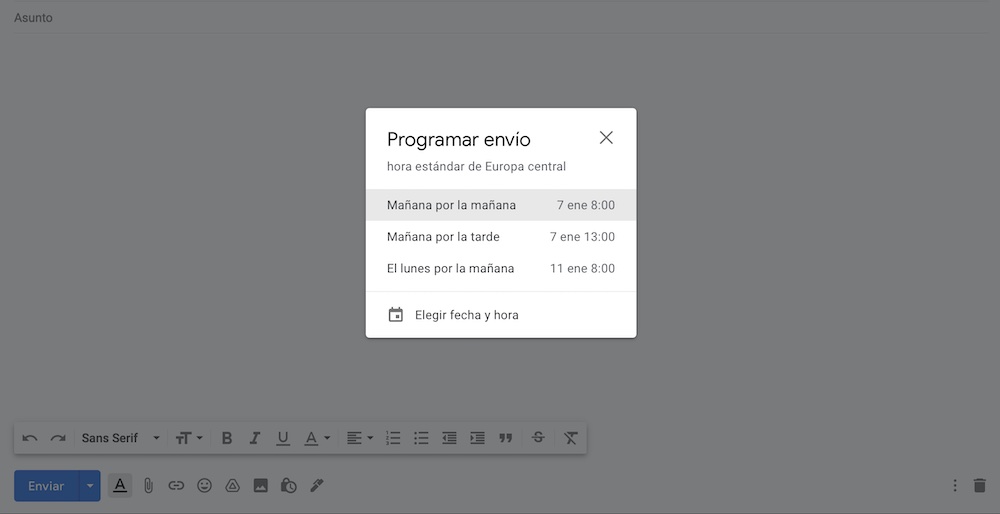The image size is (1000, 514).
Task: Close the Programar envío dialog
Action: click(606, 138)
